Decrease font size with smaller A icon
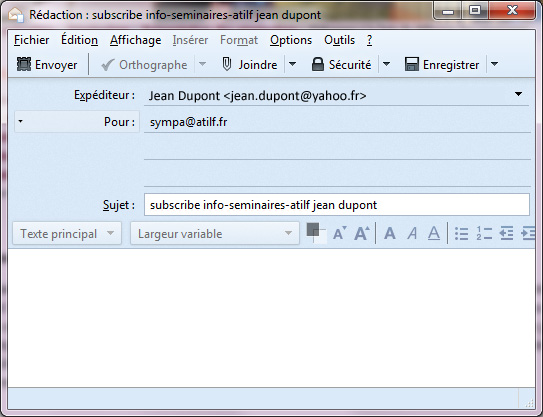Image resolution: width=543 pixels, height=417 pixels. point(339,233)
